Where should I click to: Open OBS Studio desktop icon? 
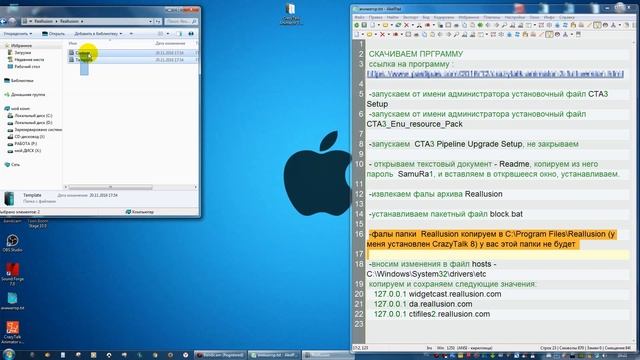pos(12,243)
